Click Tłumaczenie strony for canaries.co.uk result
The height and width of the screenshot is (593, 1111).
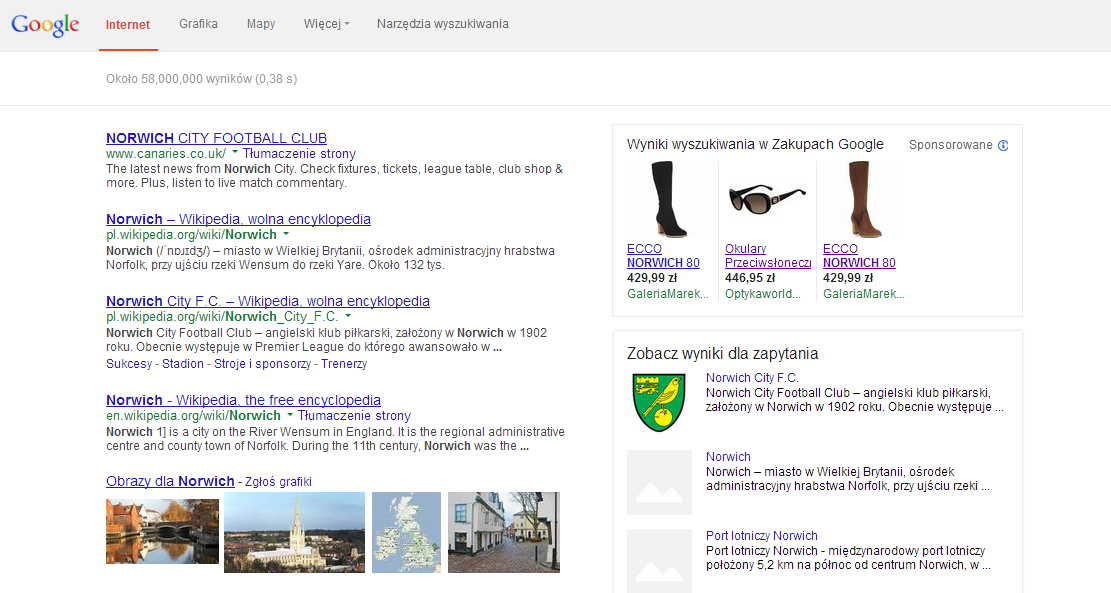[299, 154]
